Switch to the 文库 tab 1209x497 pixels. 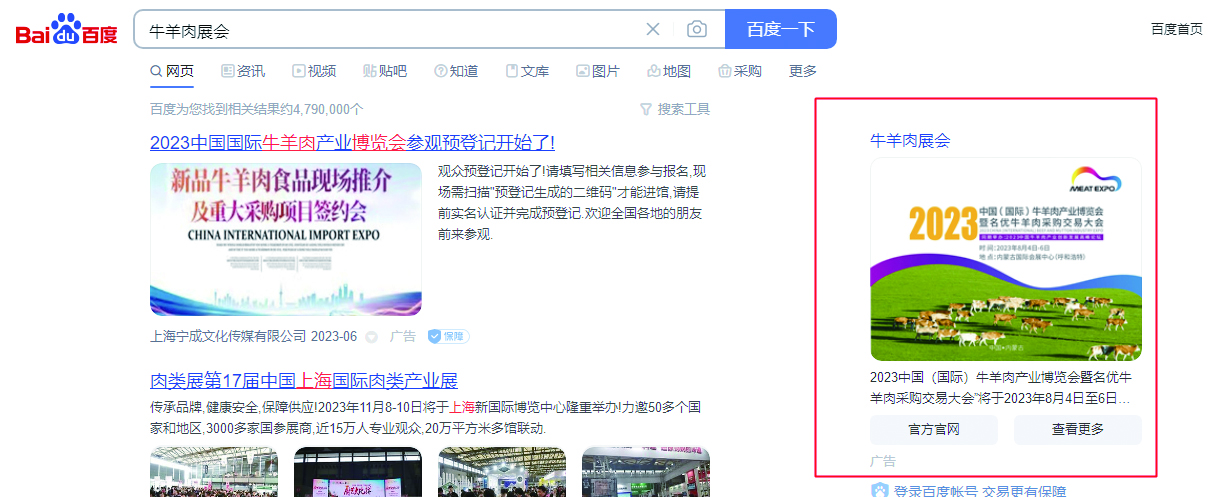[527, 71]
